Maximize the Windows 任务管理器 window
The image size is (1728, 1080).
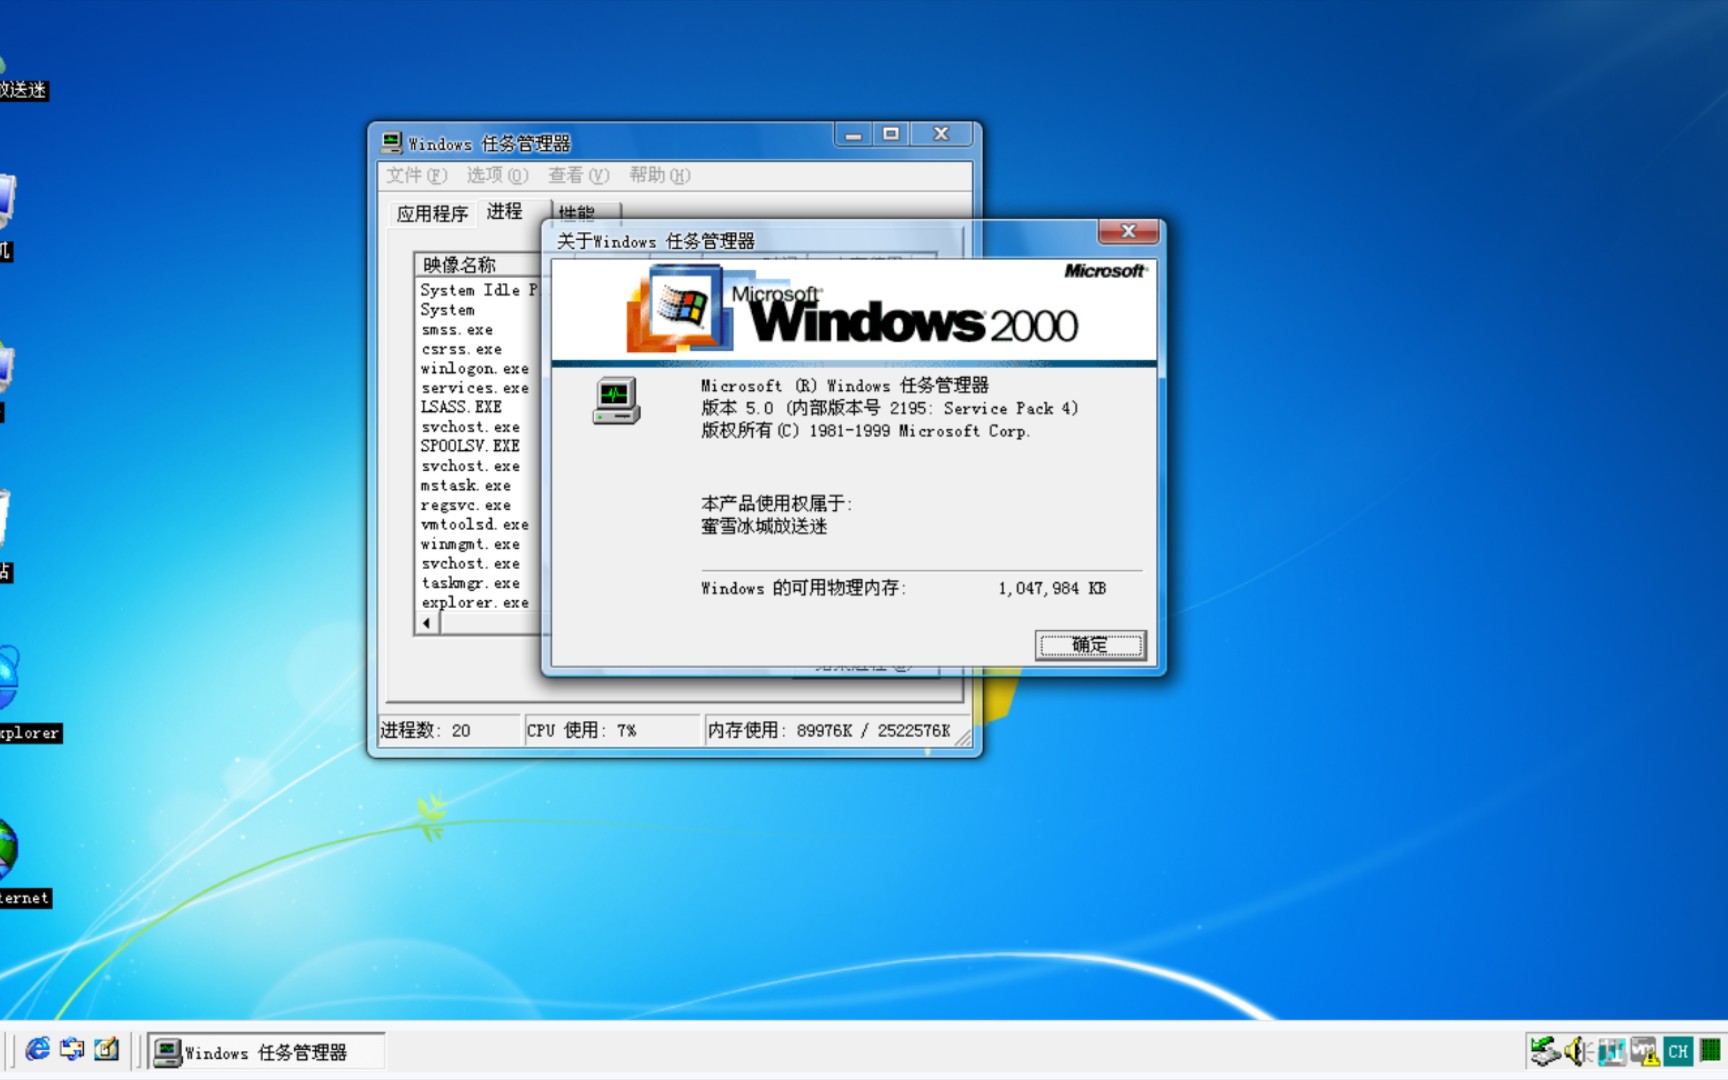tap(890, 134)
